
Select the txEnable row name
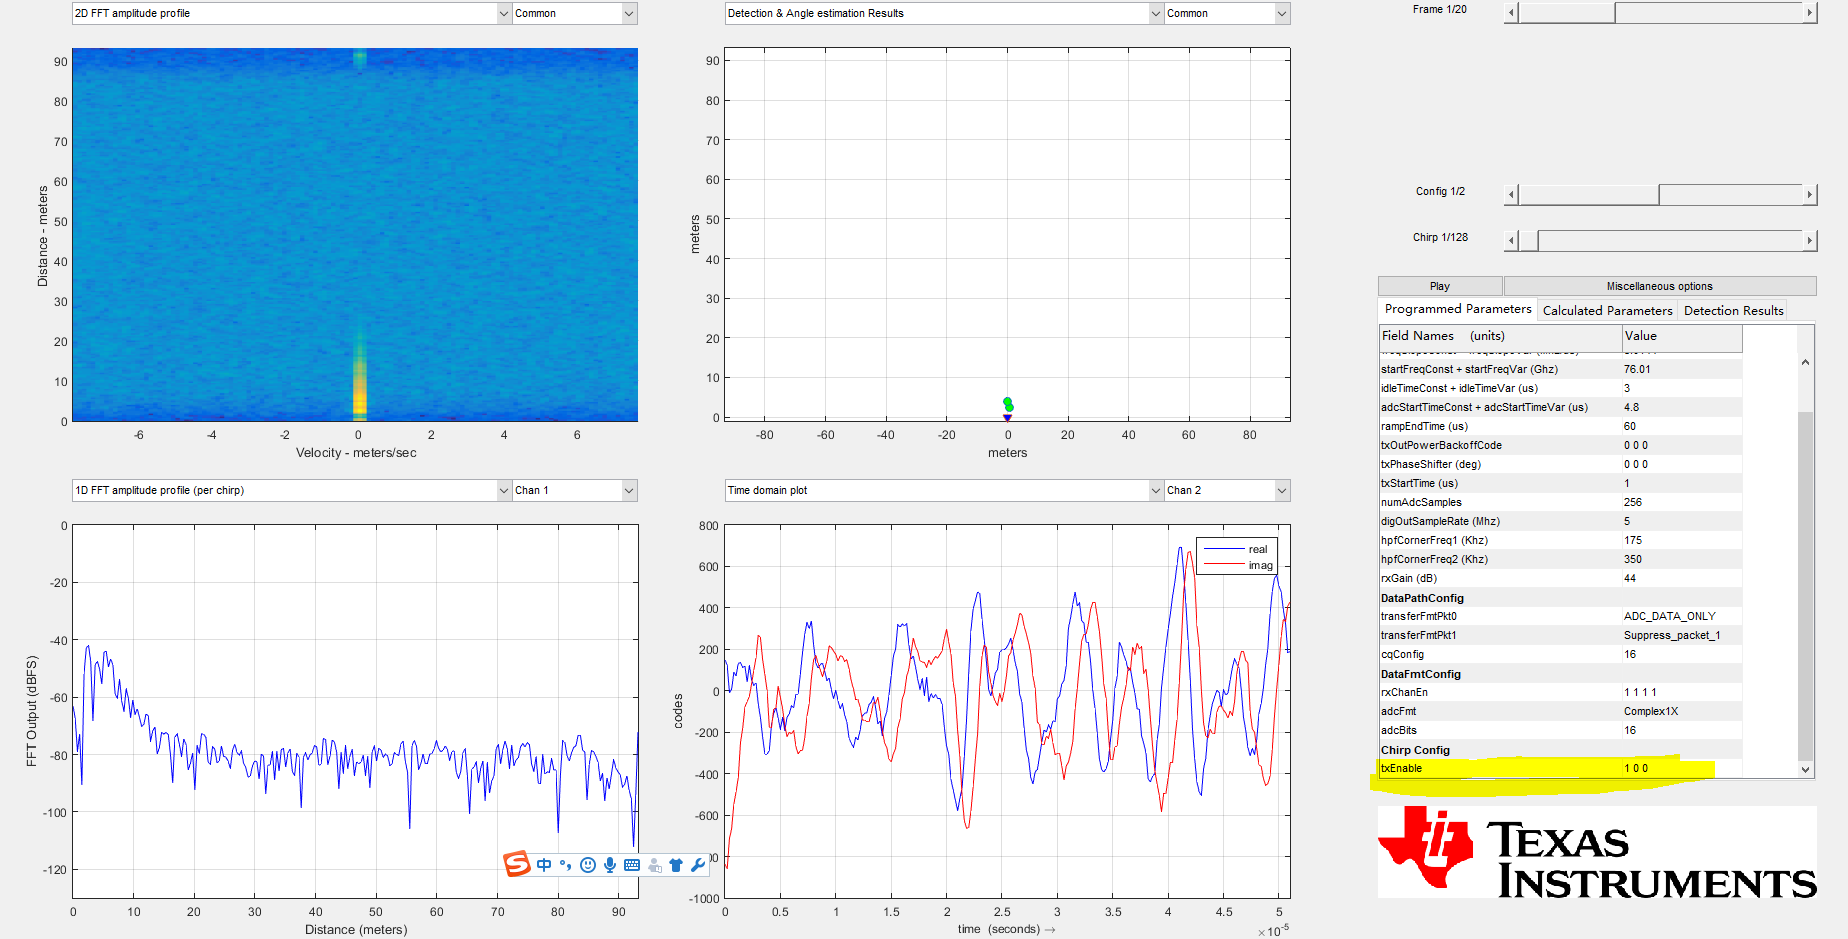1401,768
